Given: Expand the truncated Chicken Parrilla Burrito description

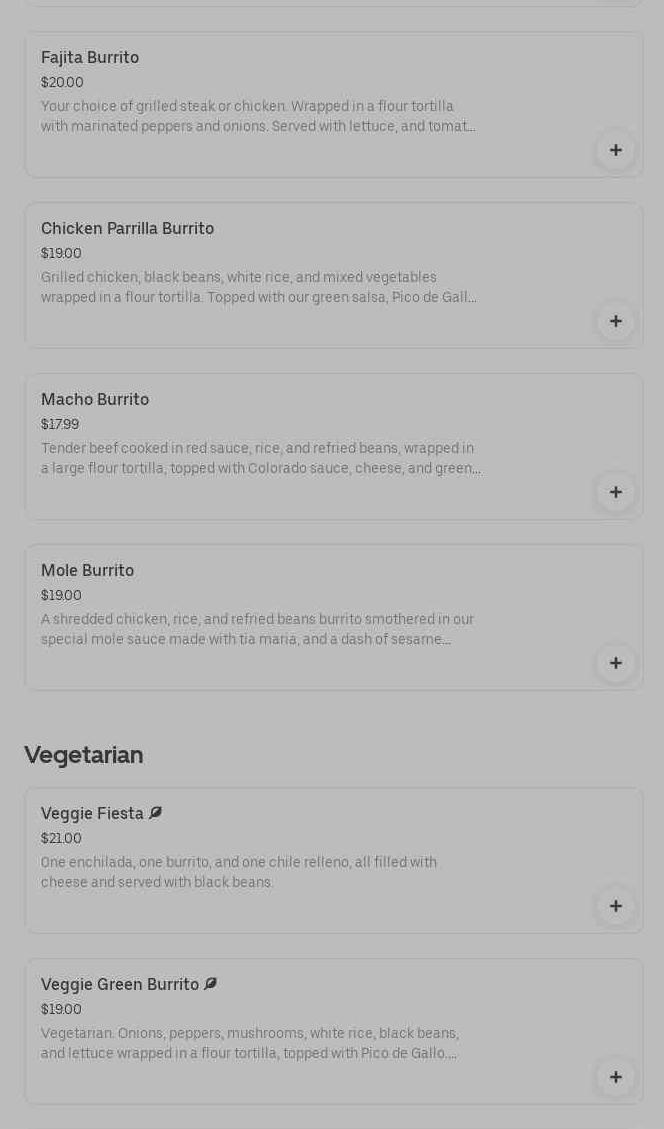Looking at the screenshot, I should 258,288.
